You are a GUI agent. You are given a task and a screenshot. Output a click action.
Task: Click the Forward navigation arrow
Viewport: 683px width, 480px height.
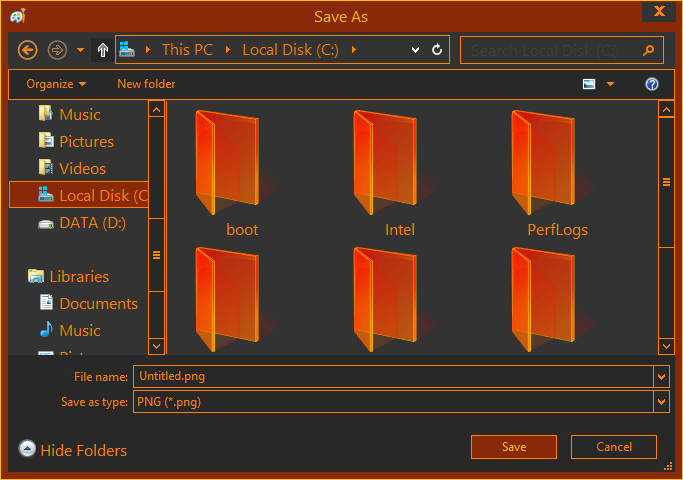click(x=57, y=49)
